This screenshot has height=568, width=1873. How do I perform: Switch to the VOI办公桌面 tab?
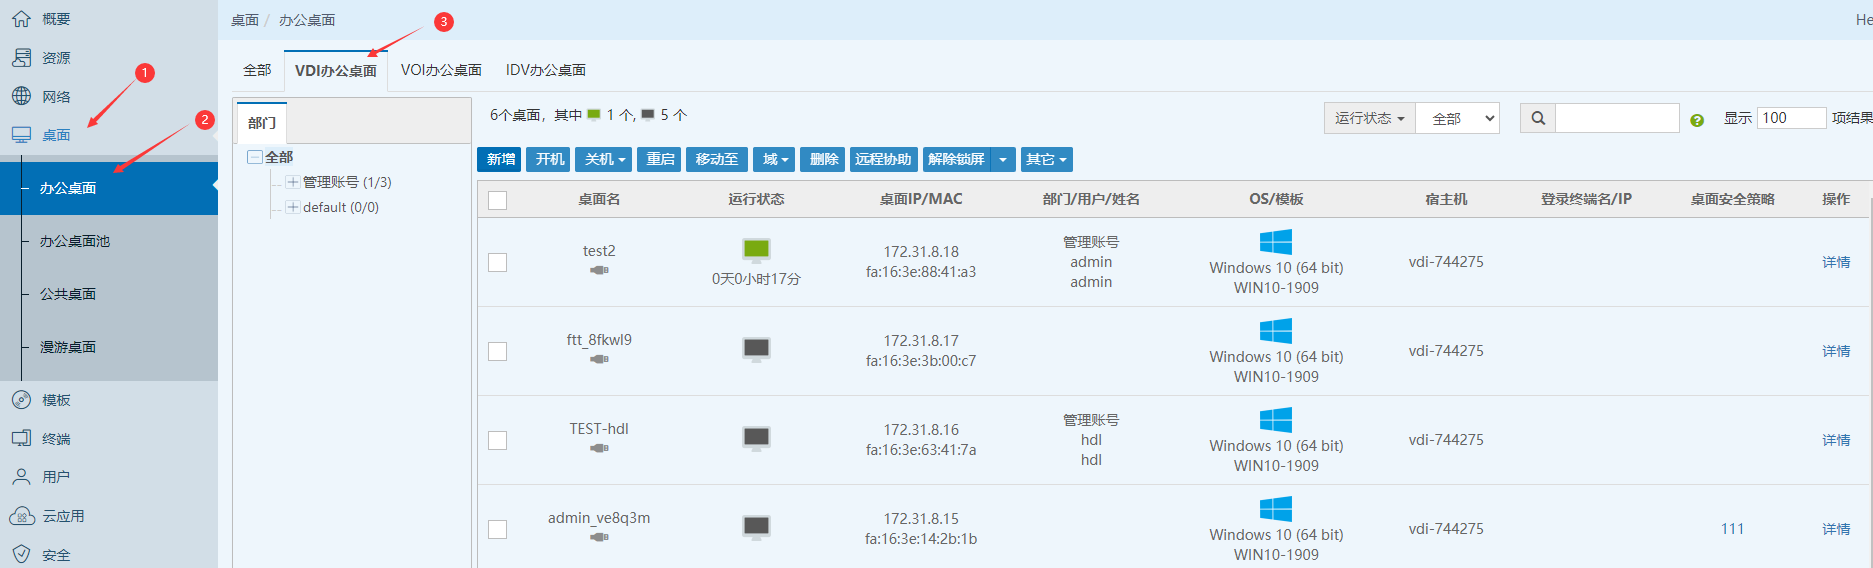pos(441,70)
